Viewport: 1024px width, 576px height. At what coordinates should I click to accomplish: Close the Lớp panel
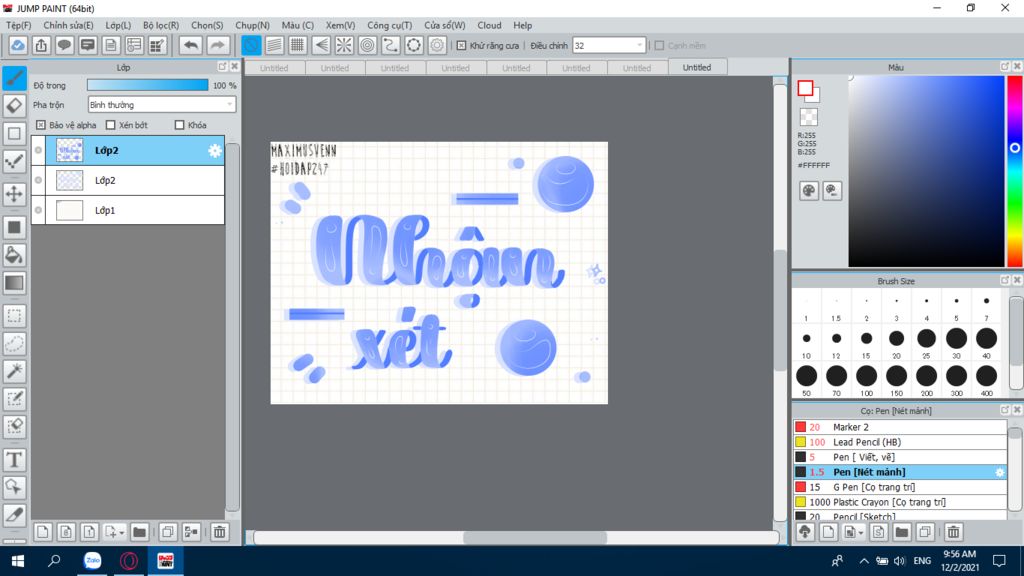(x=234, y=67)
